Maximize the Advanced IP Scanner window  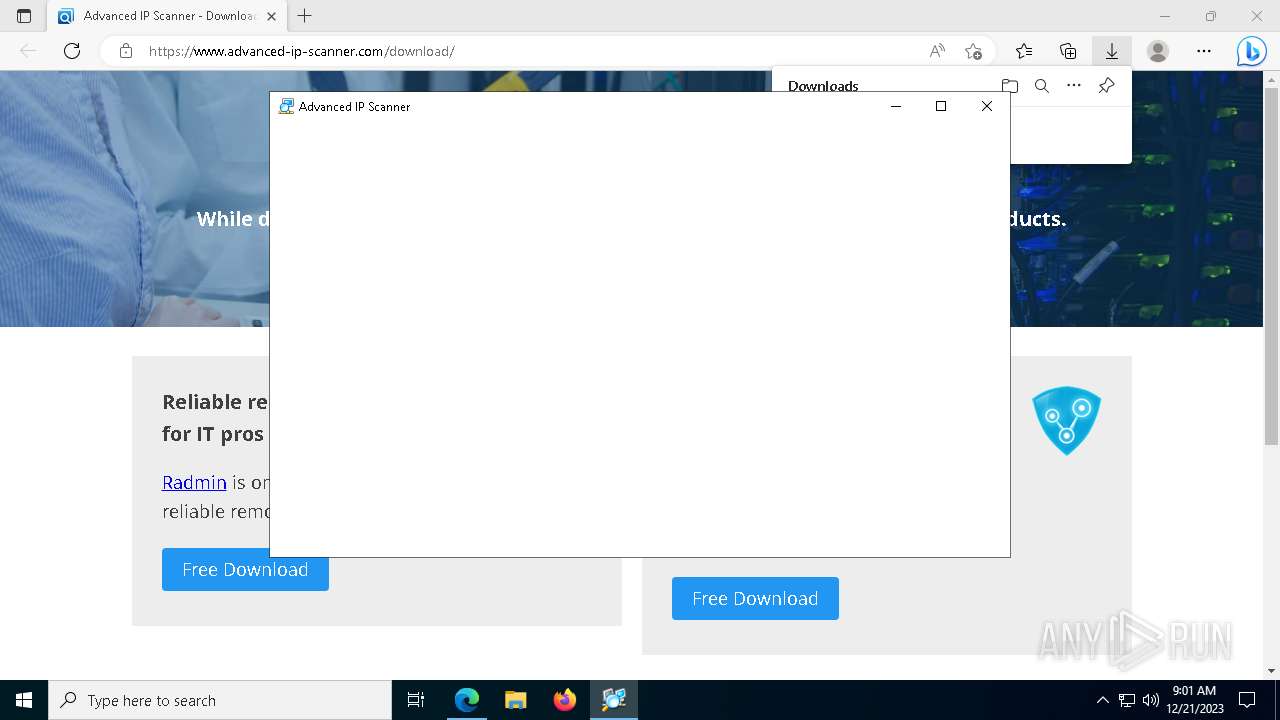[941, 106]
